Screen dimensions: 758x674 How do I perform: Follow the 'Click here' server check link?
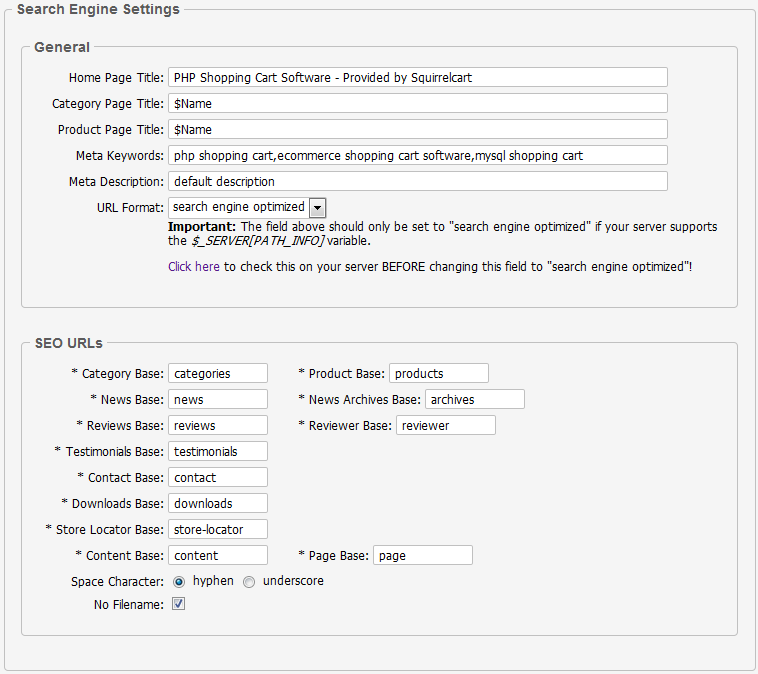pos(193,267)
